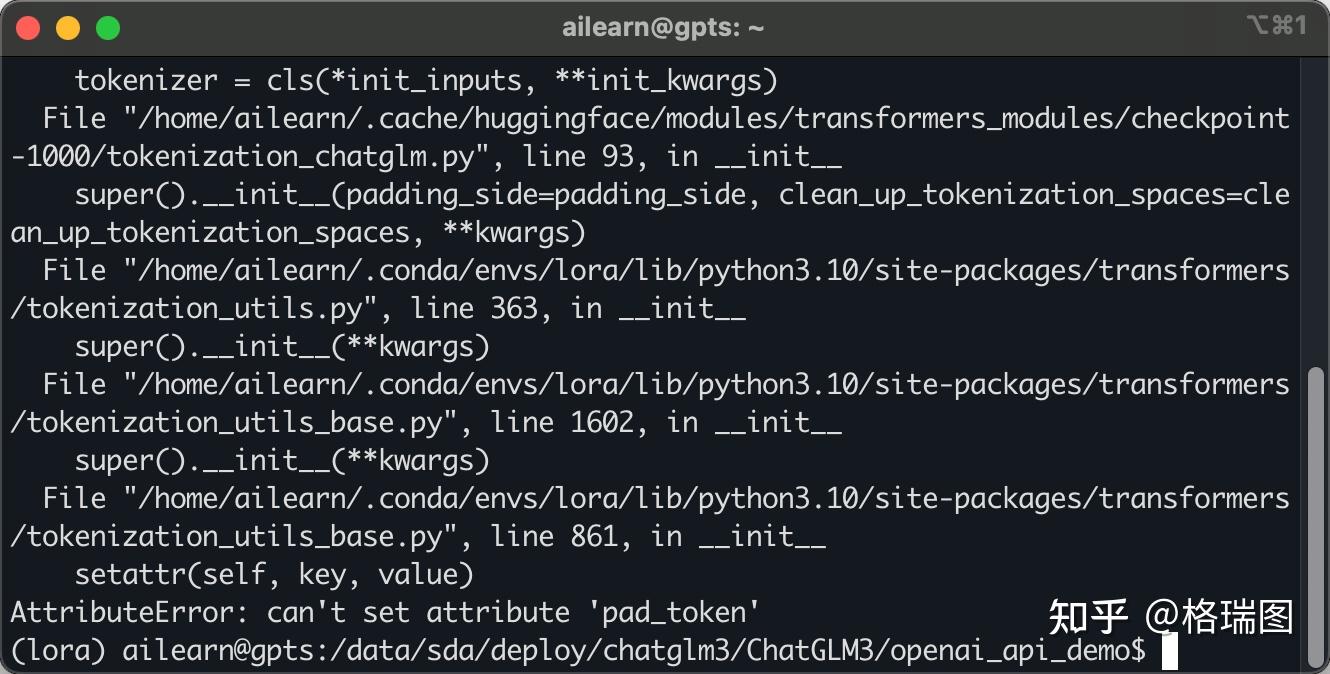Click the "line 861" text in traceback
Screen dimensions: 1330x674
[x=554, y=537]
